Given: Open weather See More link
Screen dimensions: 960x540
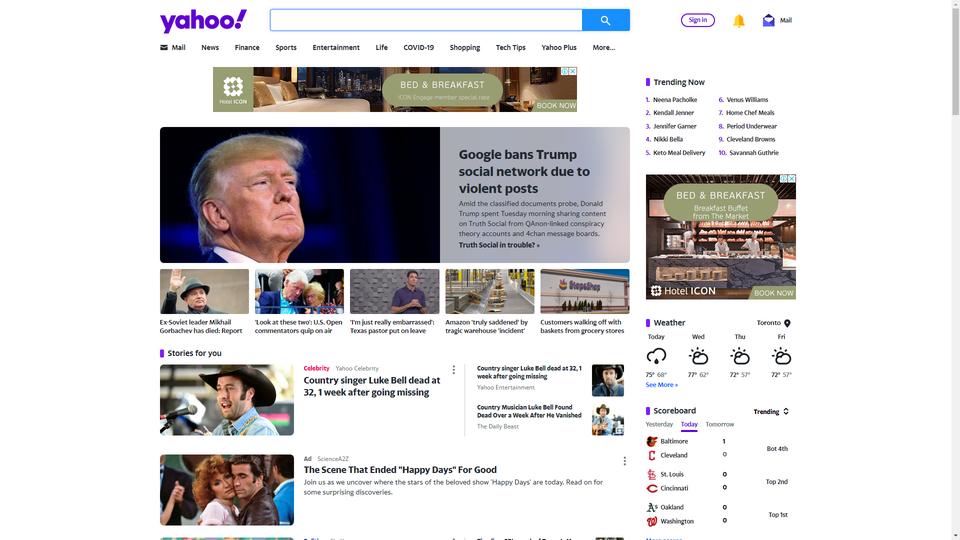Looking at the screenshot, I should [661, 385].
